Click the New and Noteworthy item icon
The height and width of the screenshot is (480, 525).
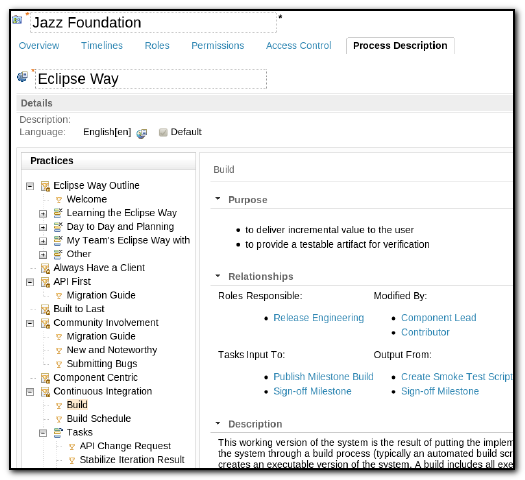tap(59, 351)
